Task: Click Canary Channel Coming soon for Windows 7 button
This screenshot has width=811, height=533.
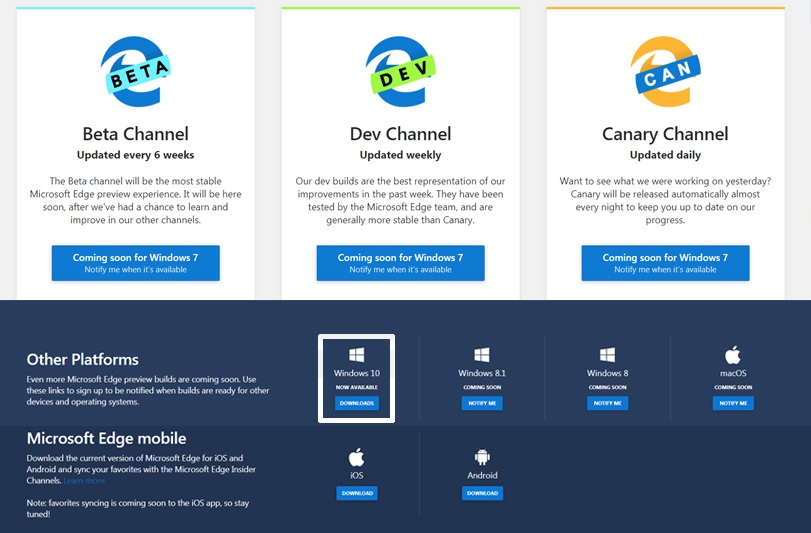Action: click(665, 263)
